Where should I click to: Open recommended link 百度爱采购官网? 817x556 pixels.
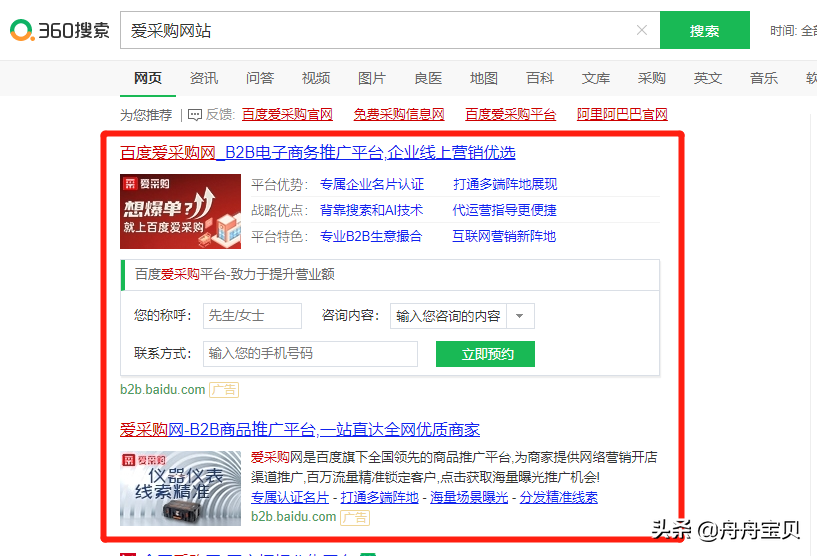click(288, 114)
